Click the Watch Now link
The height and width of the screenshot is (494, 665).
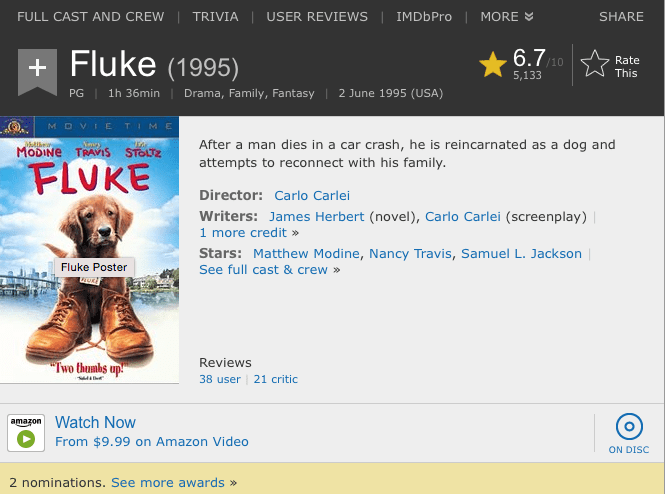point(95,422)
